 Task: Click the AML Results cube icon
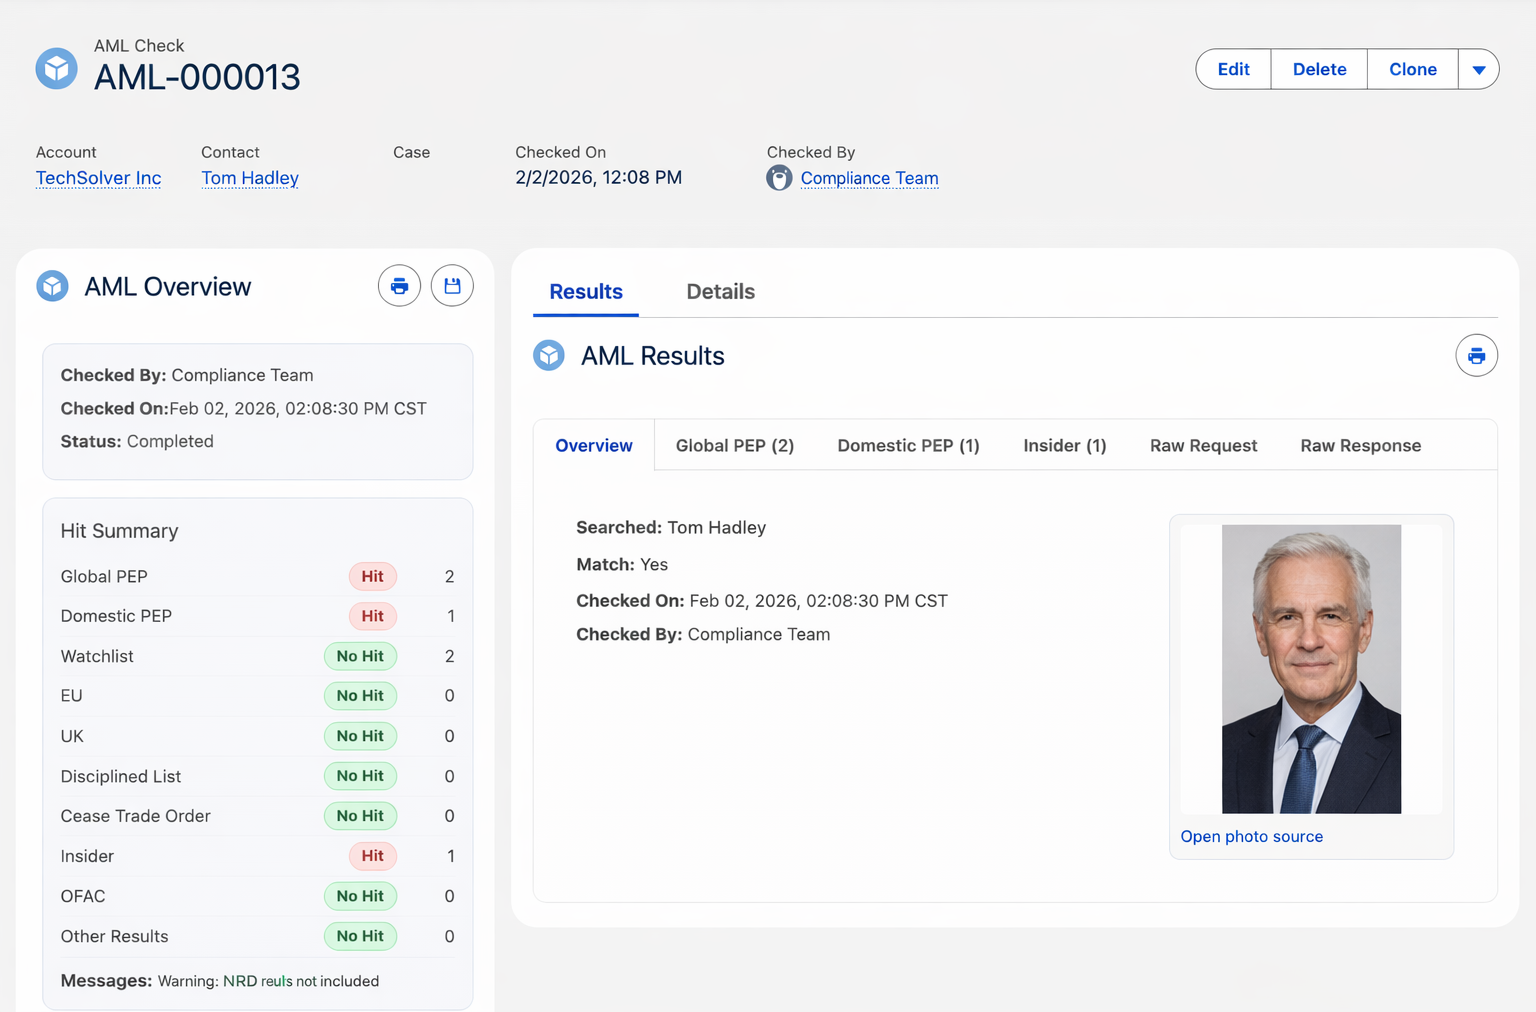[549, 355]
